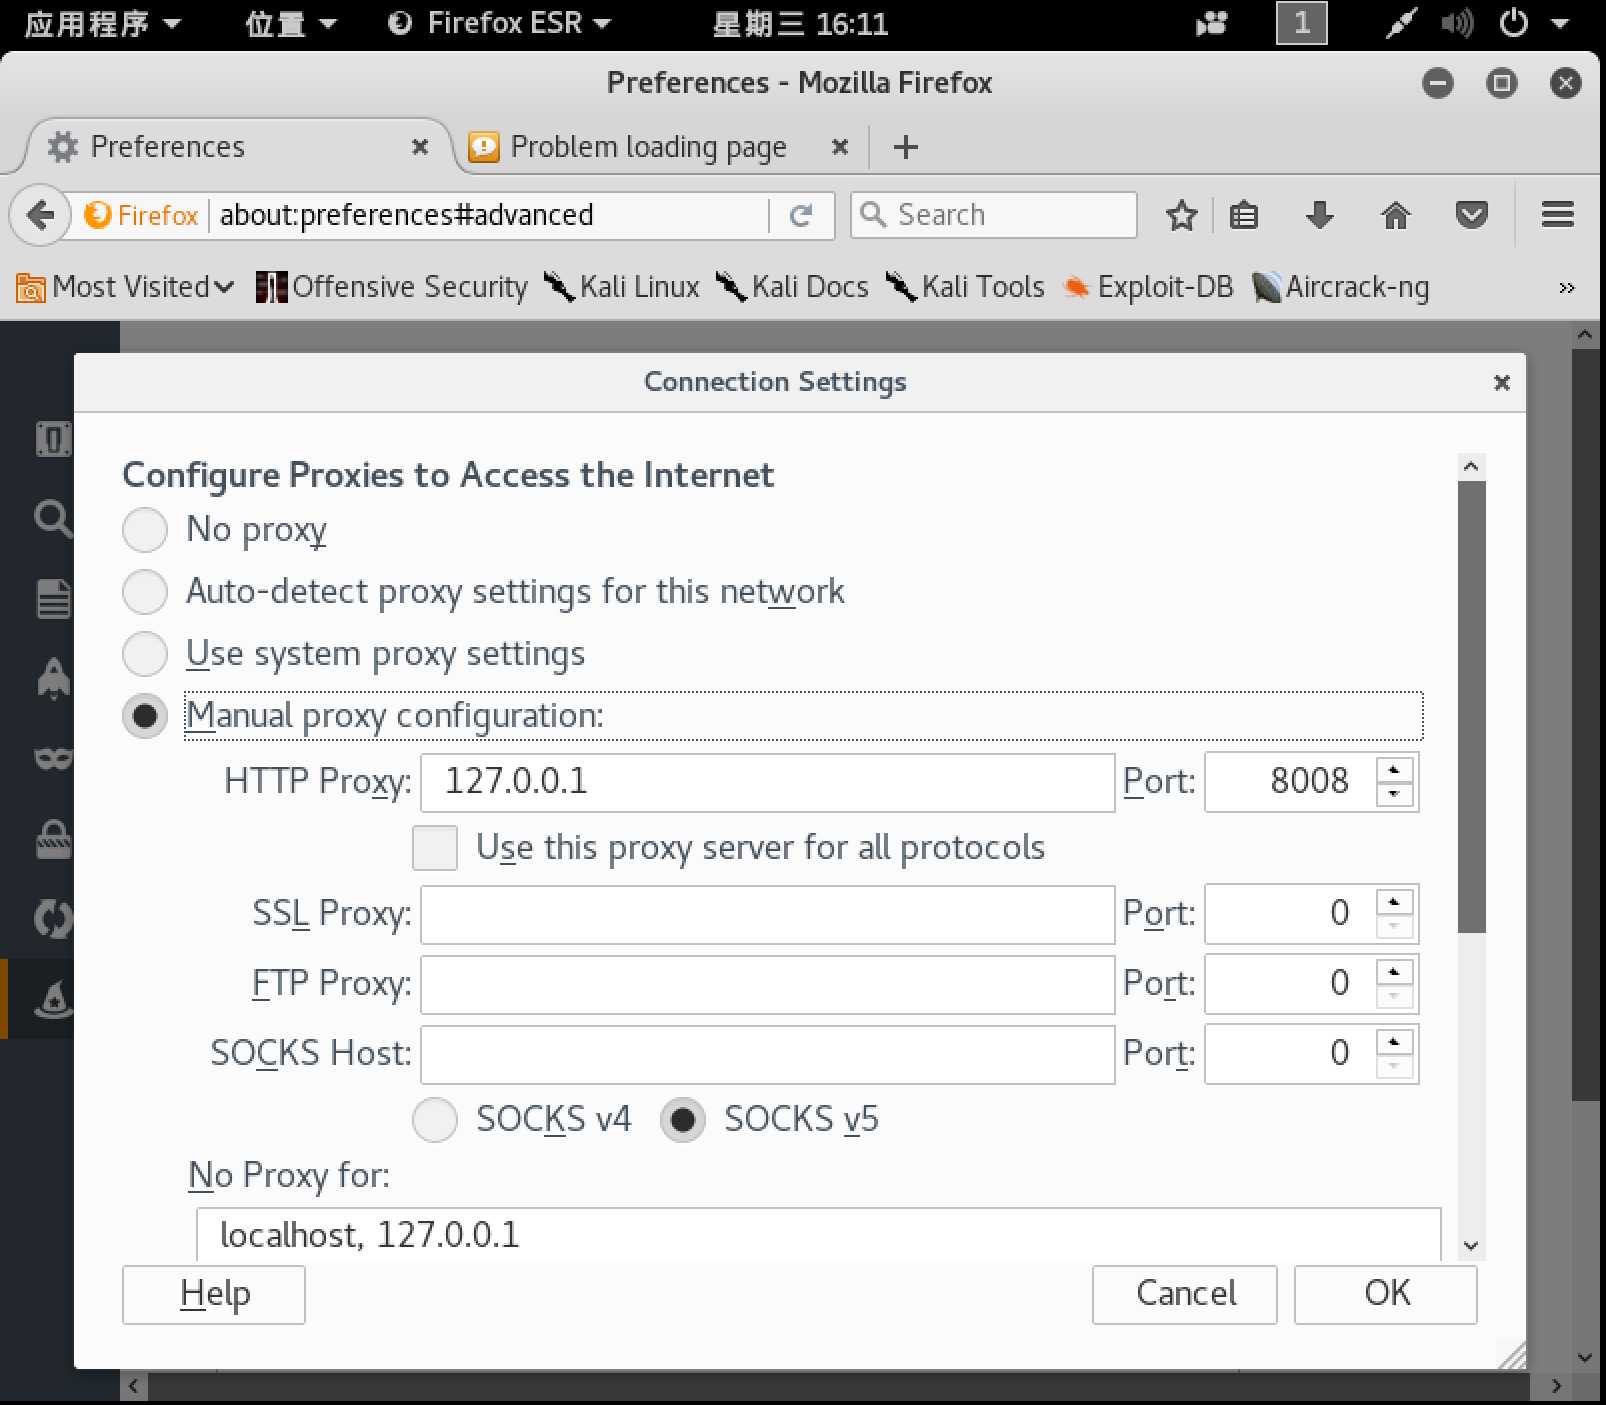Click the Cancel button

[x=1184, y=1294]
